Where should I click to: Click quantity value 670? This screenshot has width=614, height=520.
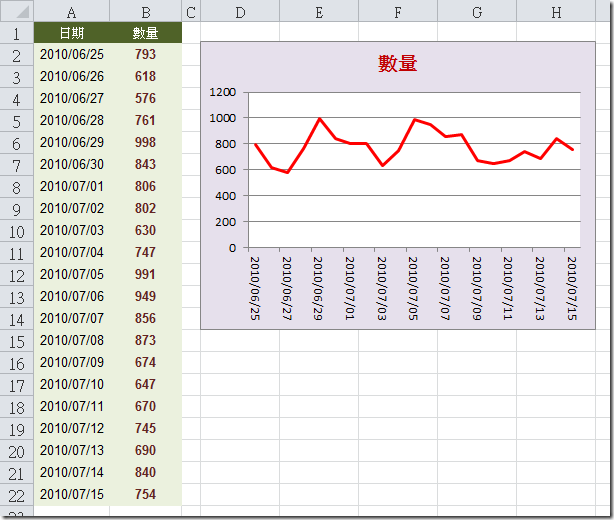[x=145, y=406]
